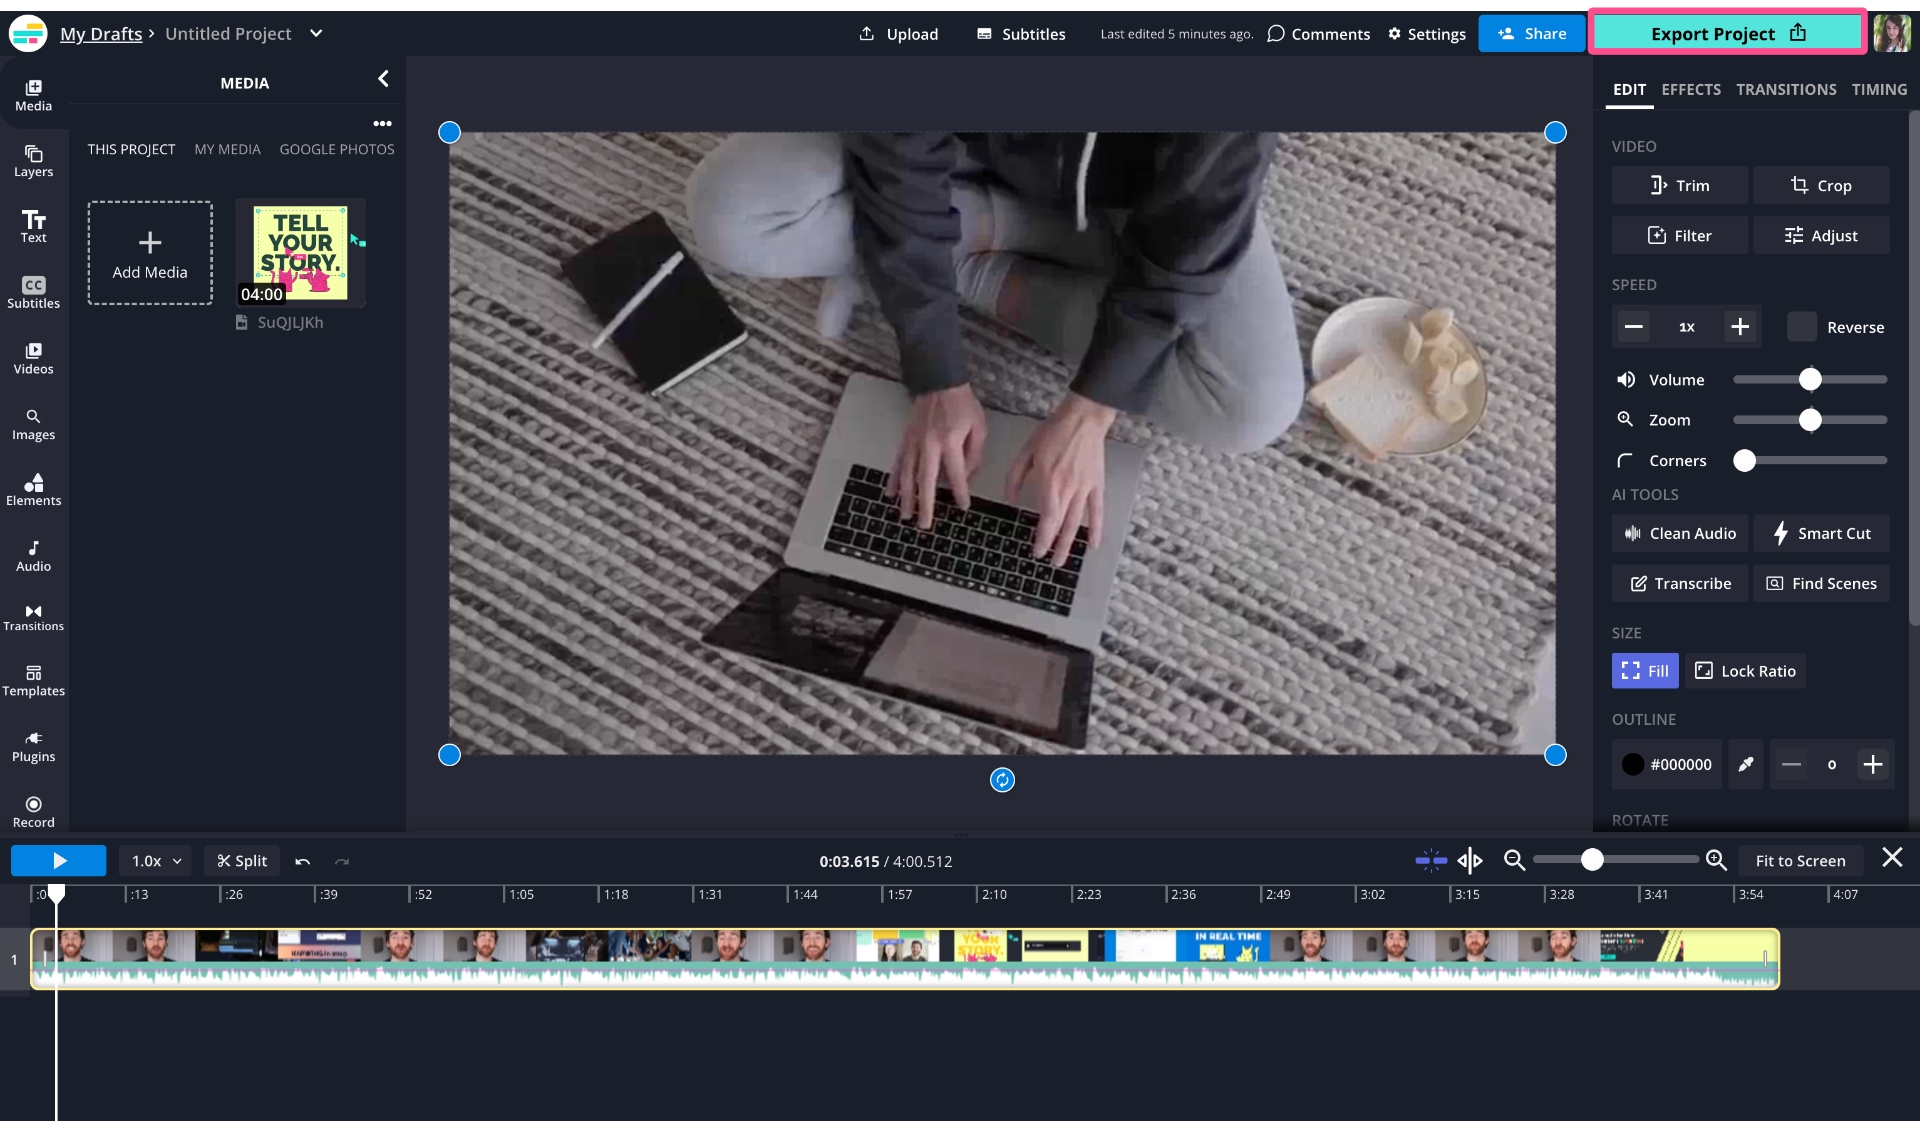Screen dimensions: 1920x1121
Task: Toggle the Reverse checkbox
Action: coord(1801,327)
